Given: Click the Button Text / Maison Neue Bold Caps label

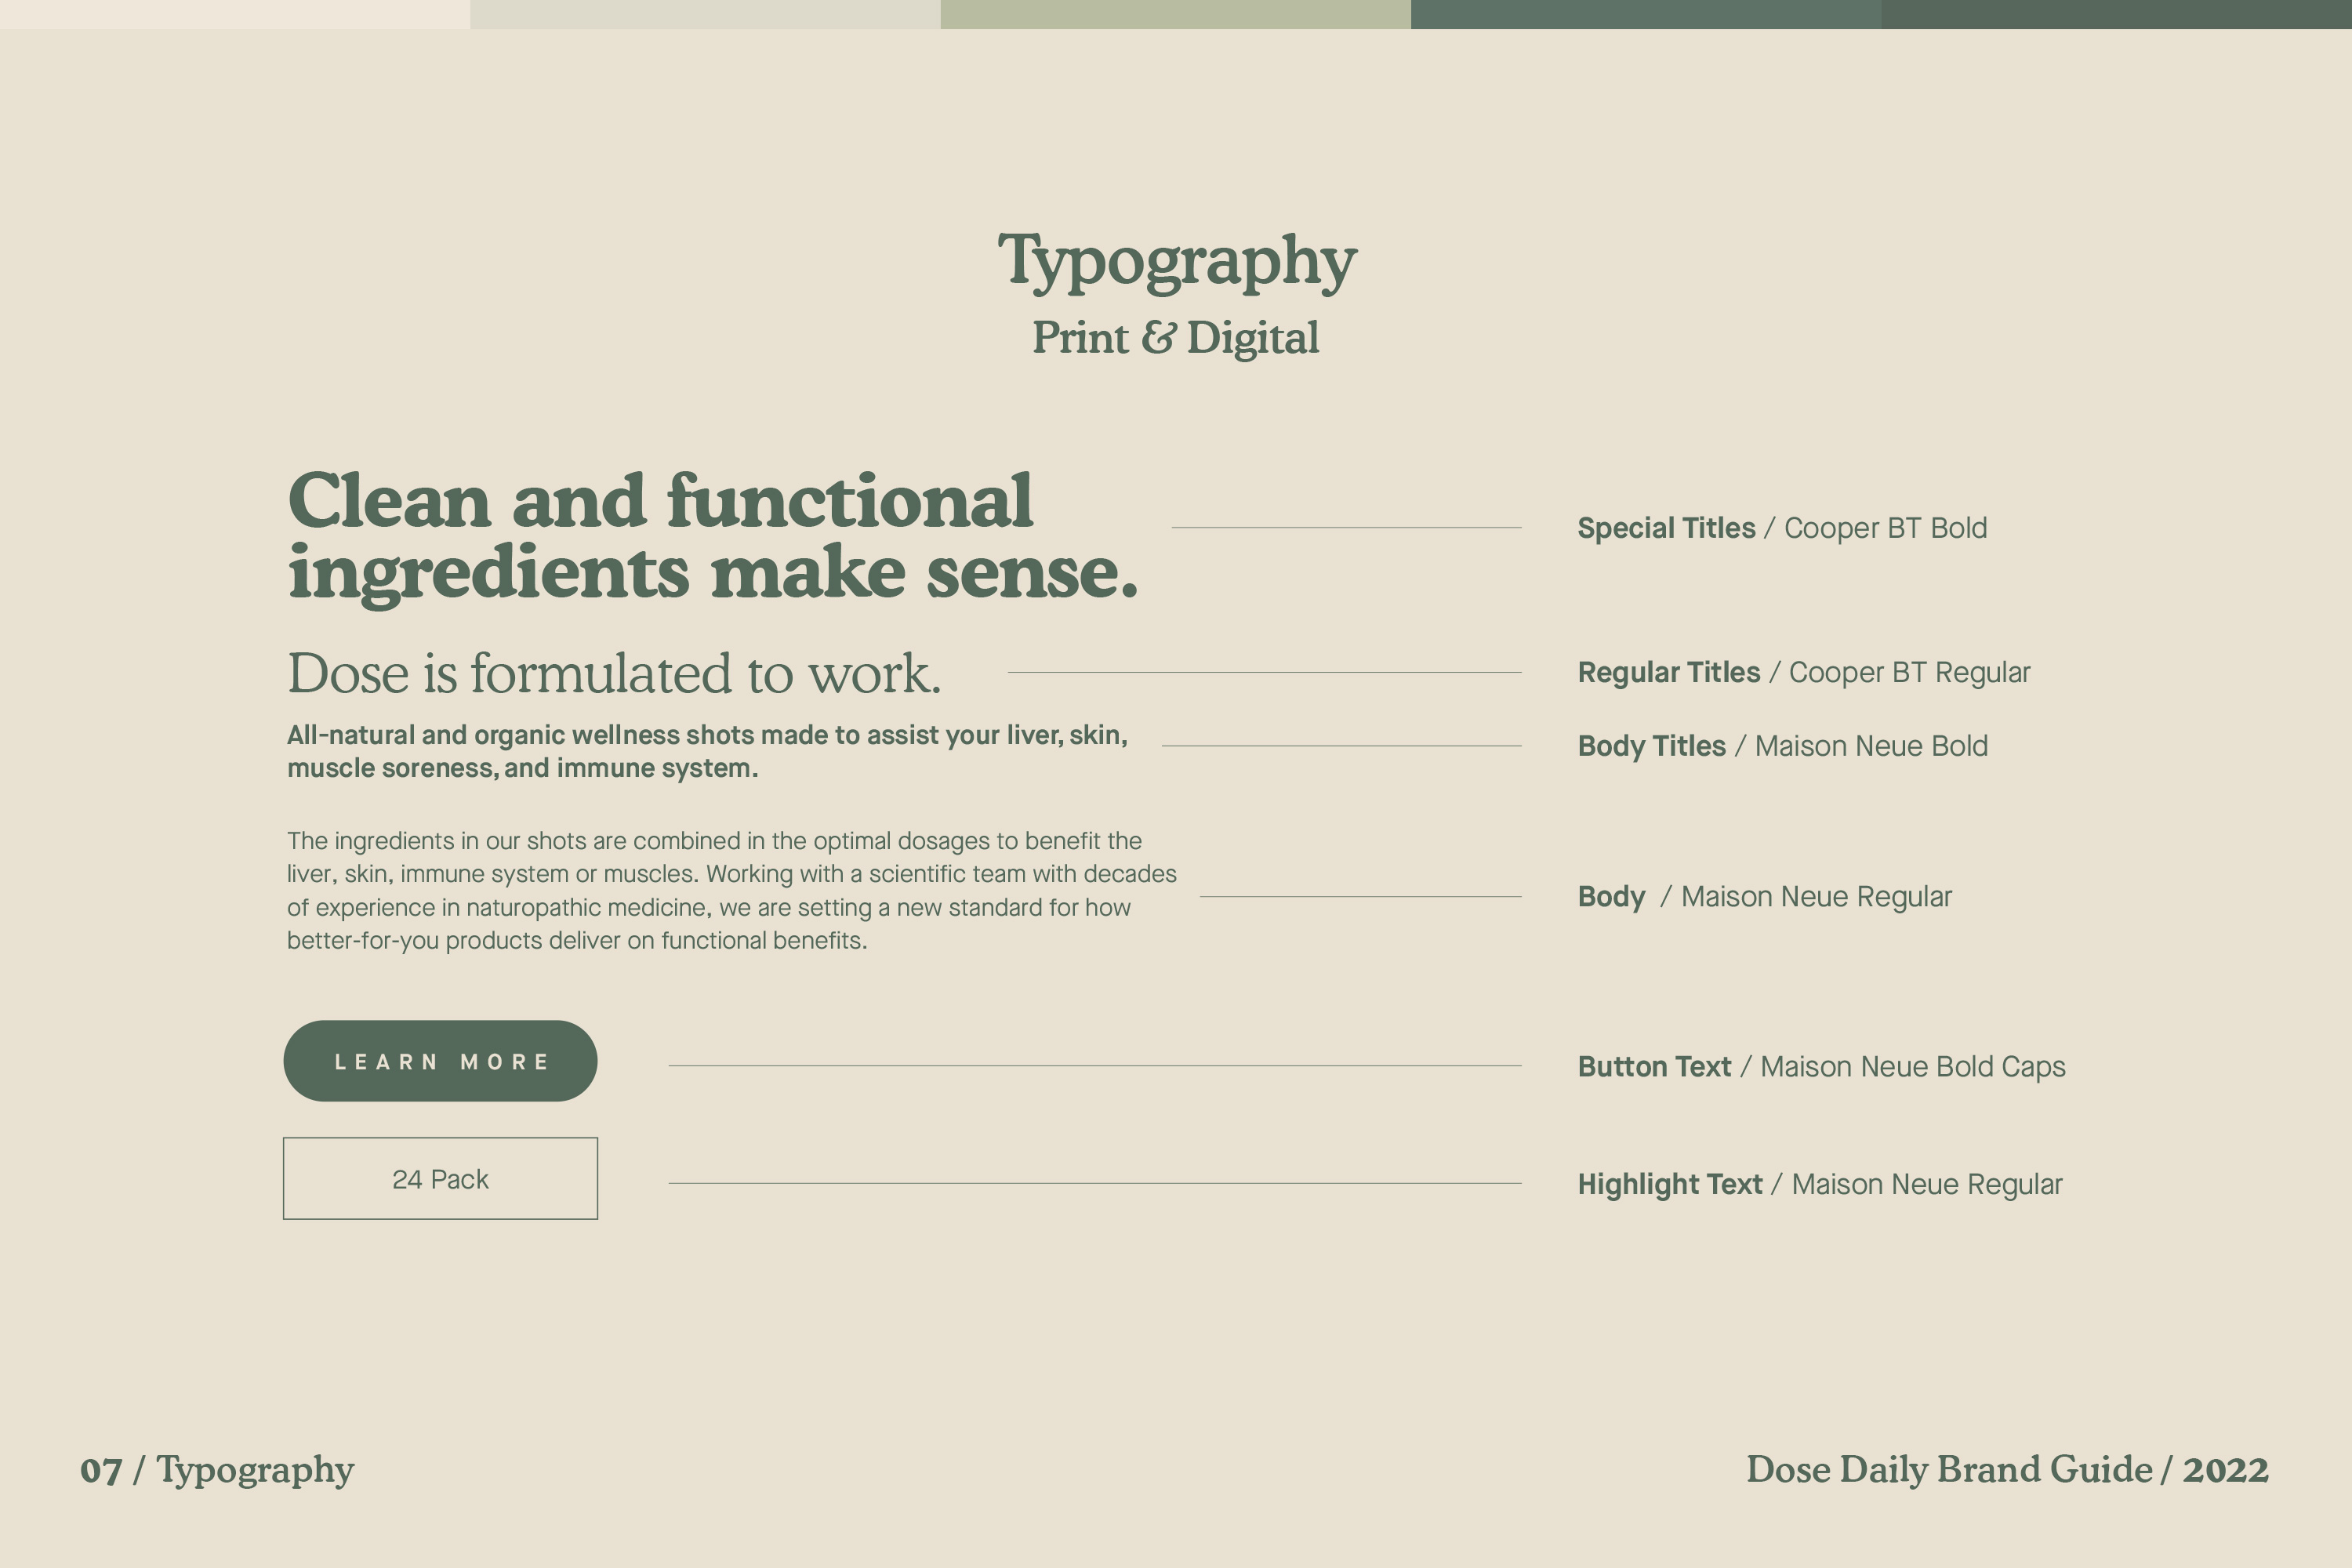Looking at the screenshot, I should (1821, 1067).
